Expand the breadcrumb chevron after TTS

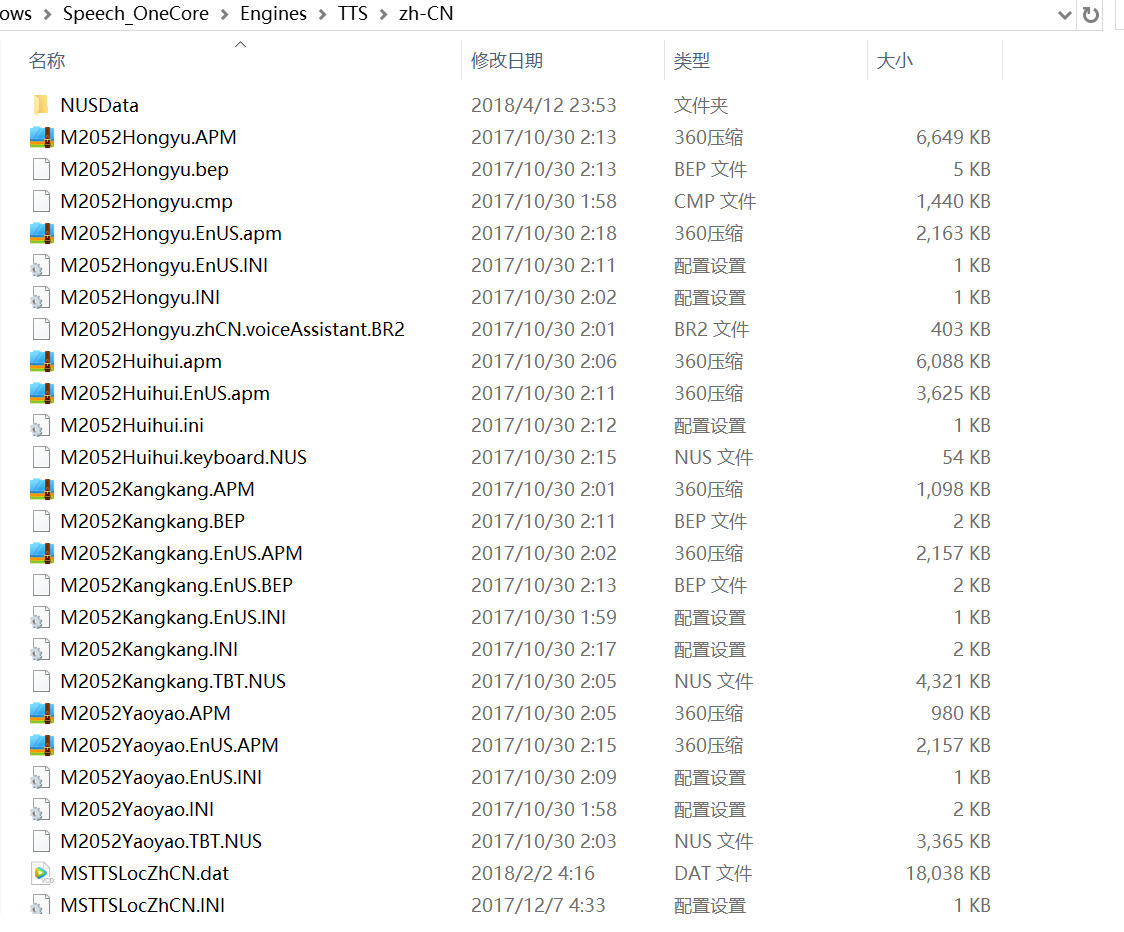386,14
